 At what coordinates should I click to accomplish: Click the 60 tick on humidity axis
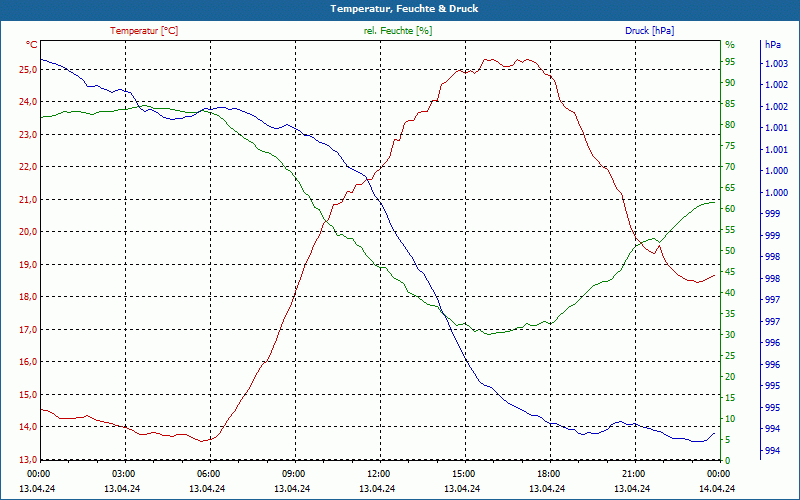coord(730,209)
